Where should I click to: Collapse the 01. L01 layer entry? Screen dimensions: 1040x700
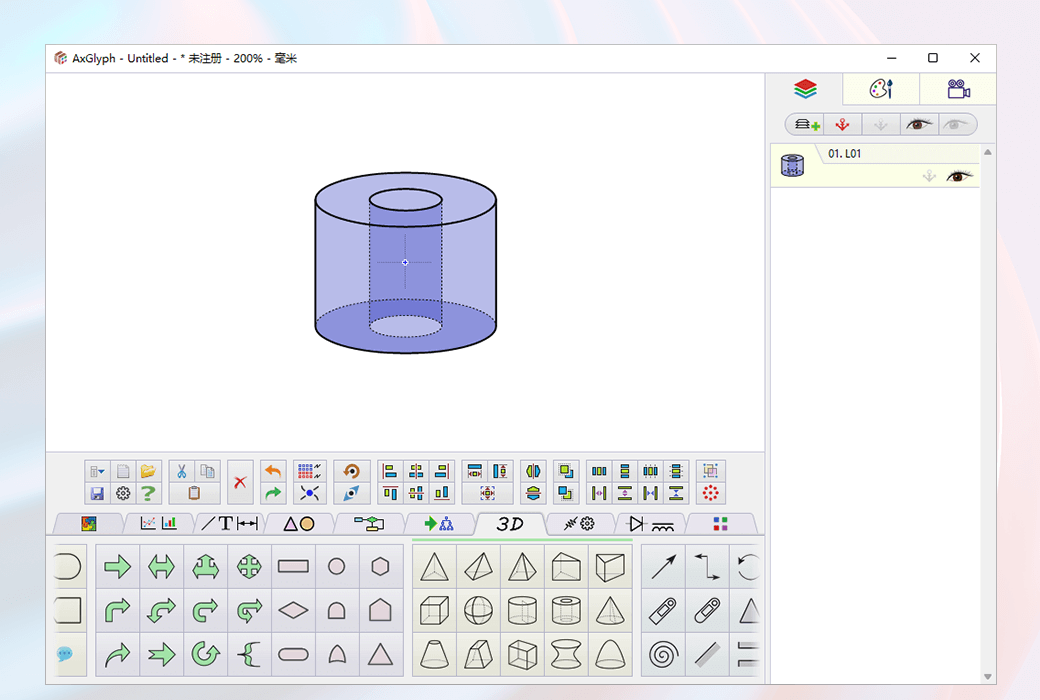pyautogui.click(x=989, y=152)
